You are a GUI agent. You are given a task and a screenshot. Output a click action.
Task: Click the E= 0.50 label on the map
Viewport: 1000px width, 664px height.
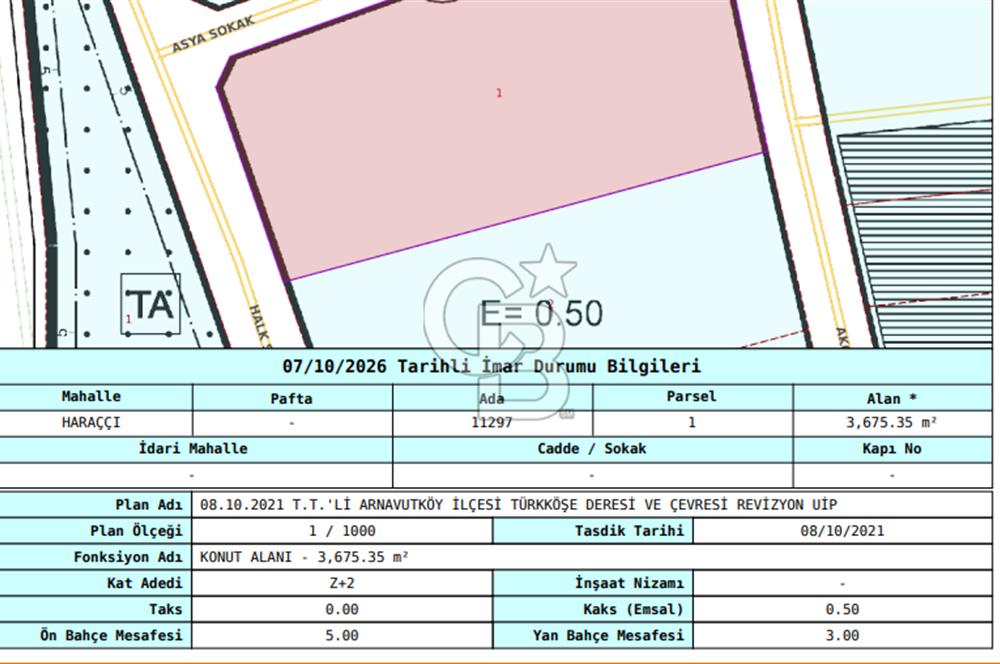[541, 313]
